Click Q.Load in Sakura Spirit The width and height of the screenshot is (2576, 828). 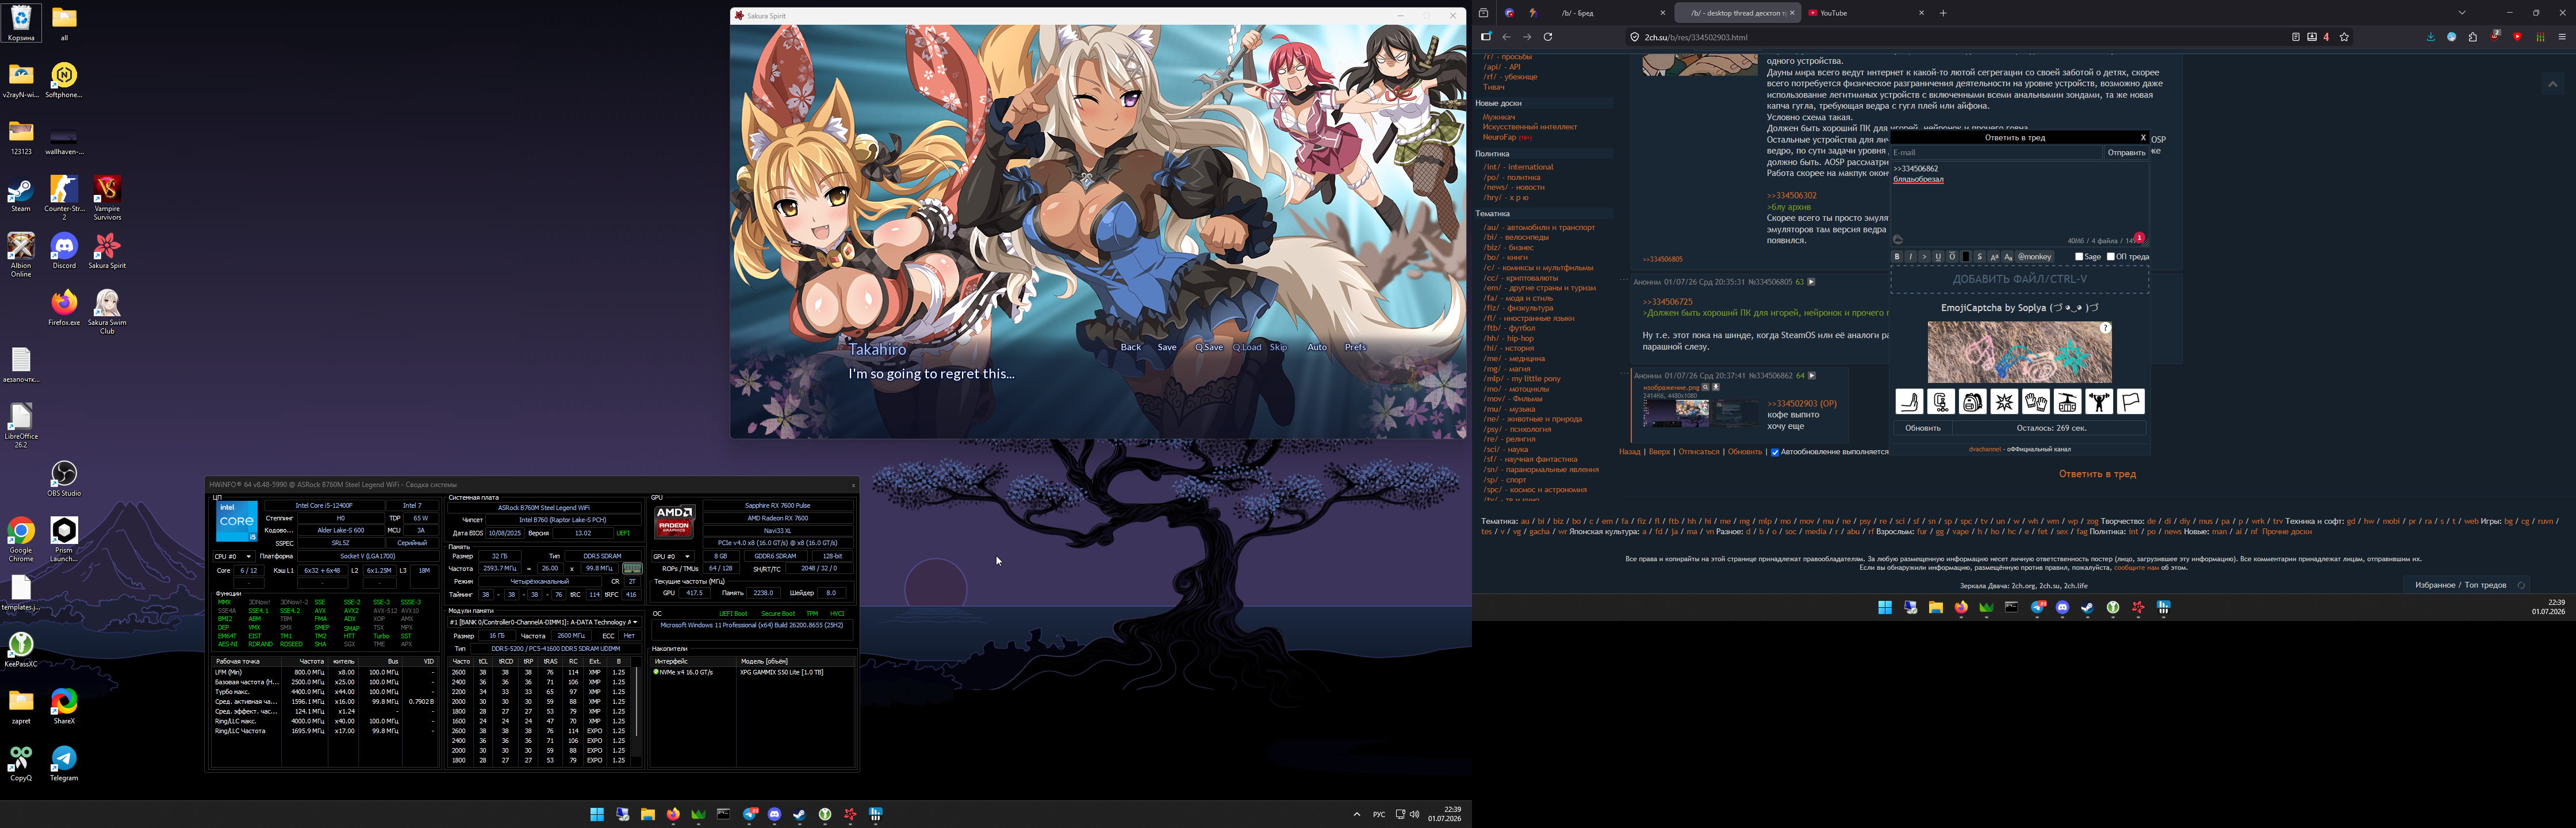1247,347
